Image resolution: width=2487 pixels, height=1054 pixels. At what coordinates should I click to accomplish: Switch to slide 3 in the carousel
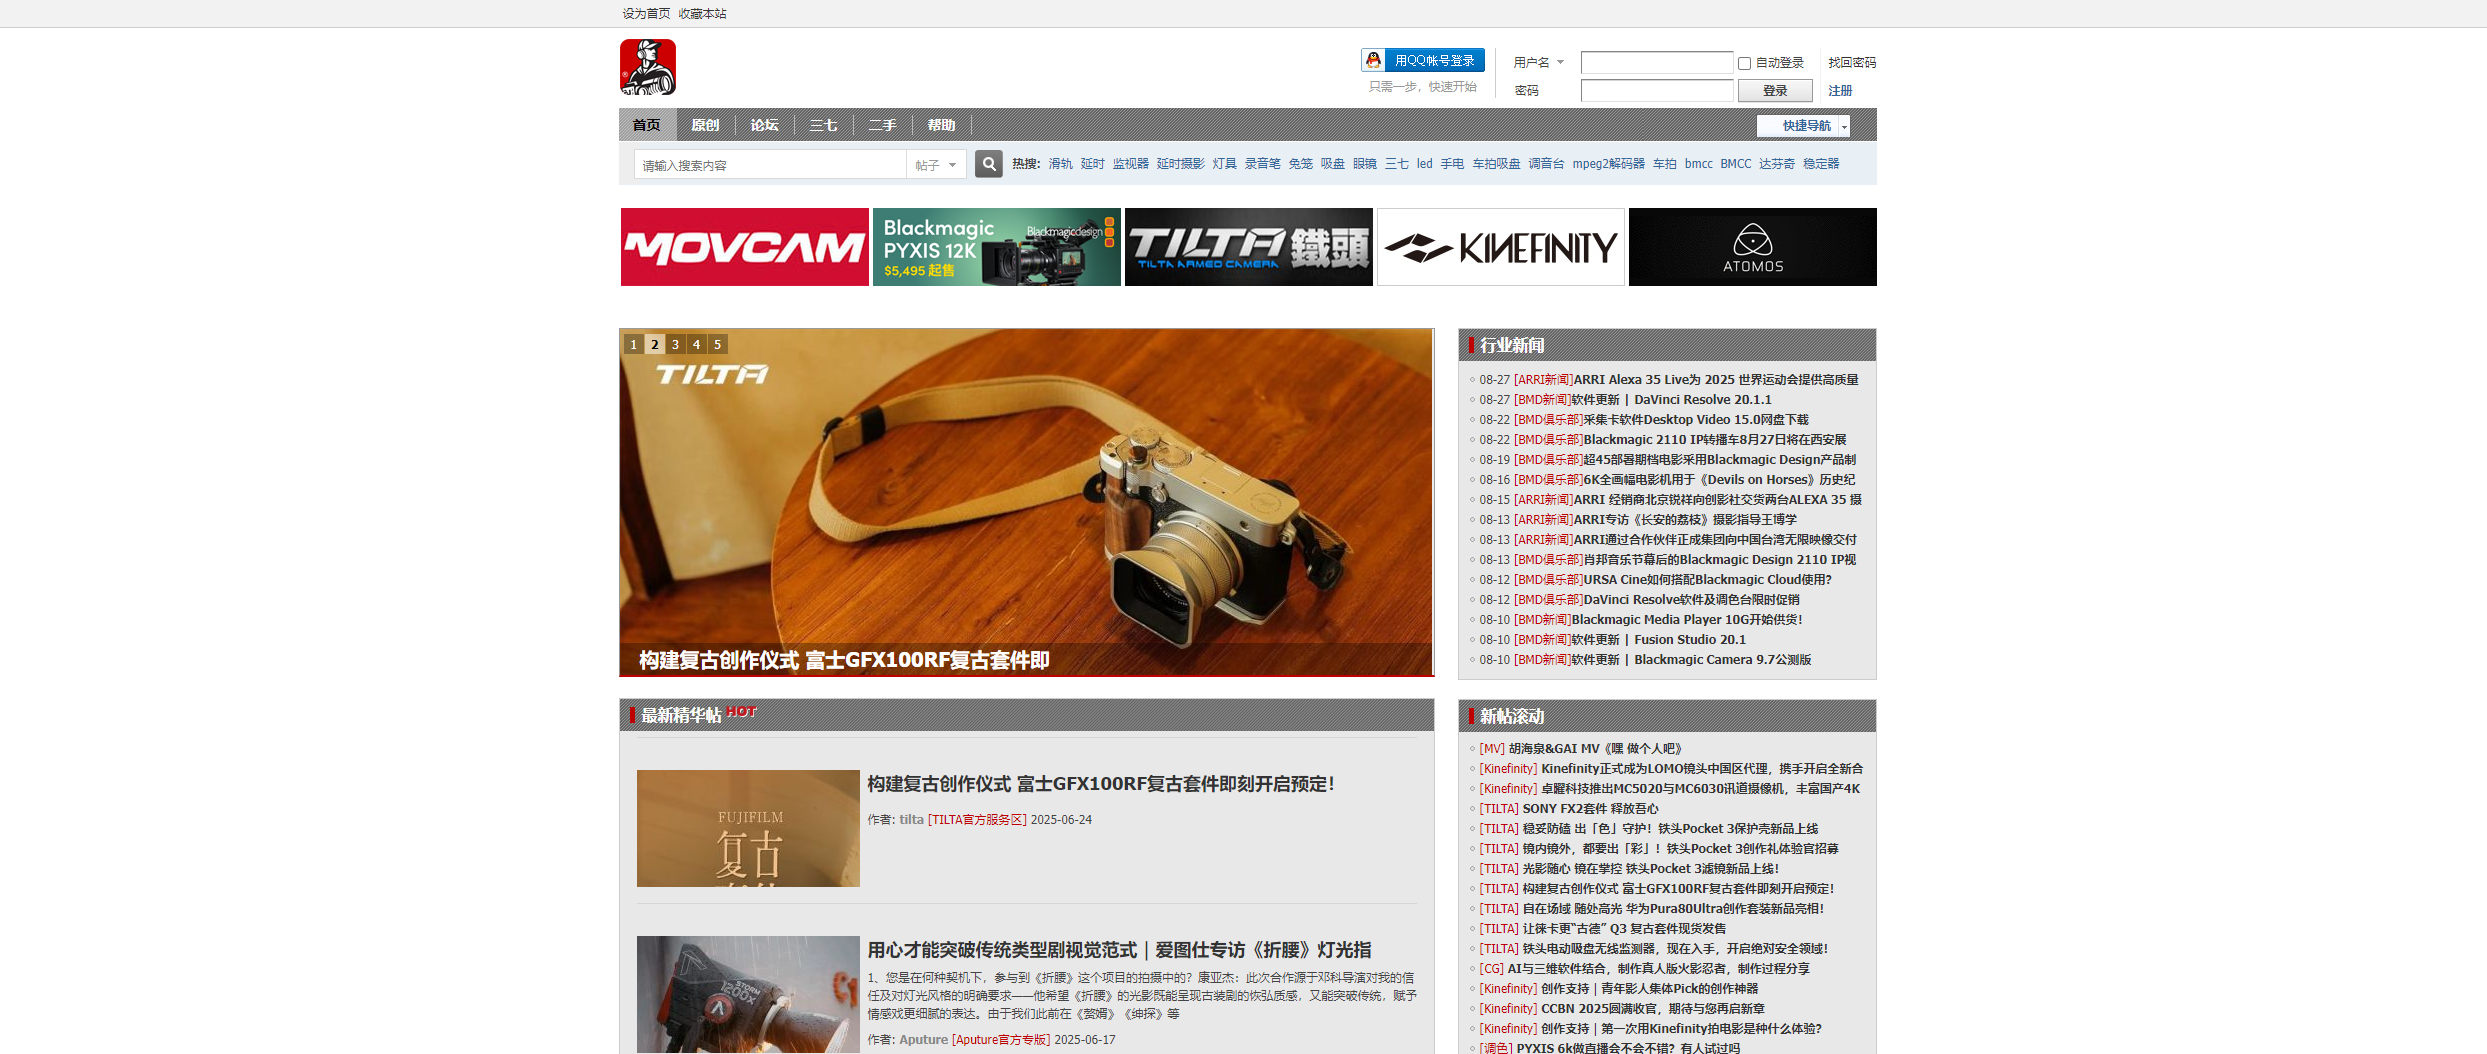coord(675,344)
